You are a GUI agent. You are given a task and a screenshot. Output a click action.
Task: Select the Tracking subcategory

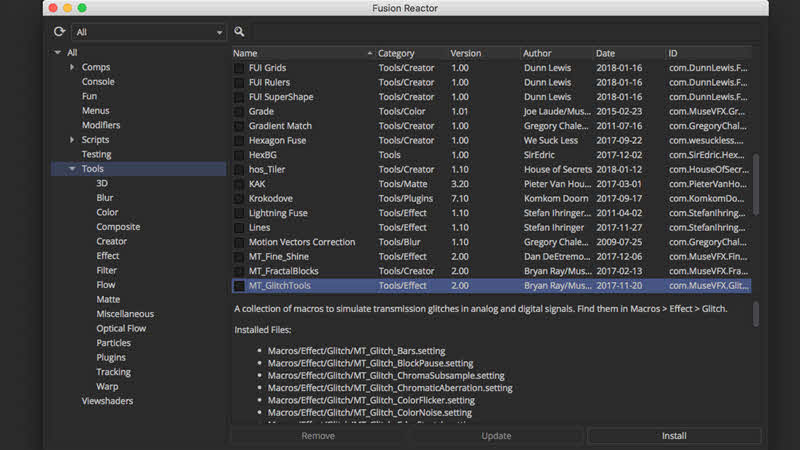pyautogui.click(x=113, y=372)
